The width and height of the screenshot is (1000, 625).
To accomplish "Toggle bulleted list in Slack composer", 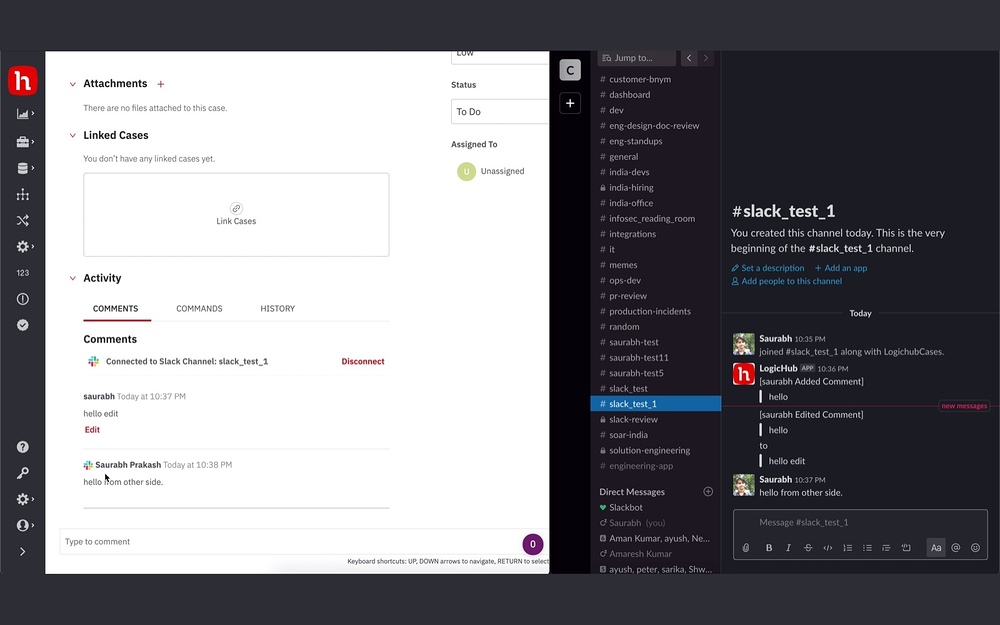I will point(867,548).
